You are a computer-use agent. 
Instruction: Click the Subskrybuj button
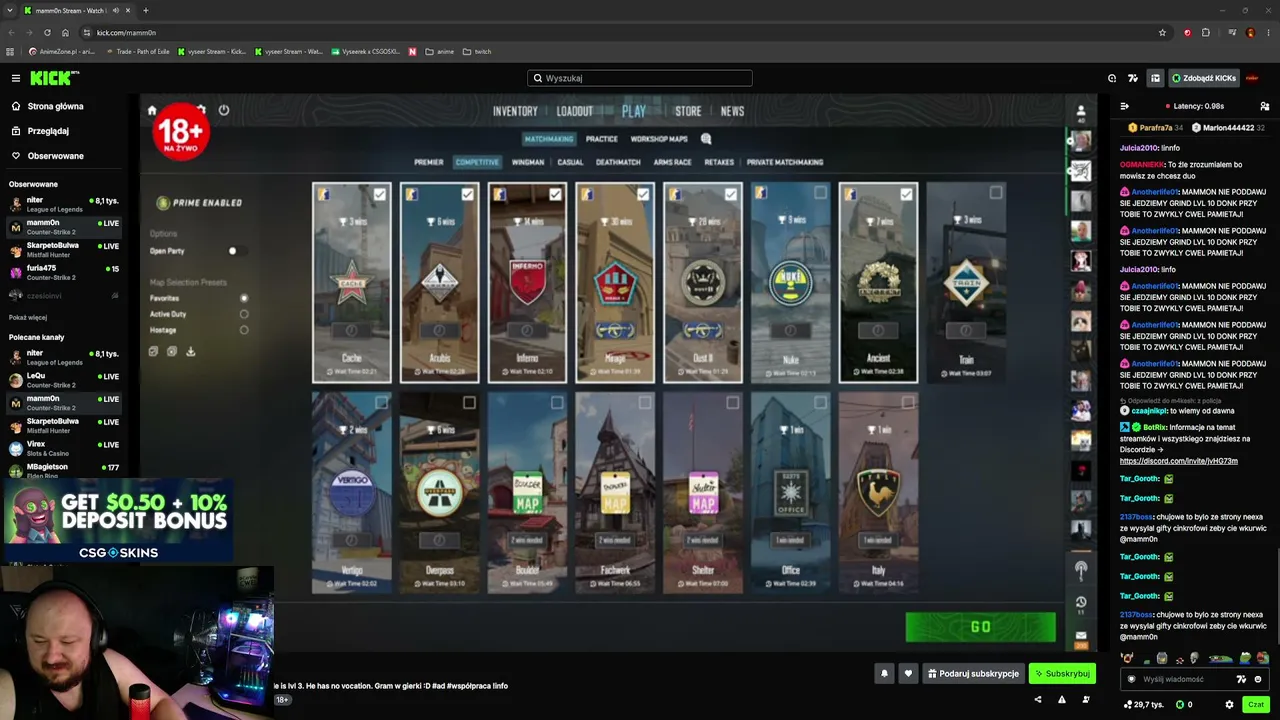[x=1062, y=674]
